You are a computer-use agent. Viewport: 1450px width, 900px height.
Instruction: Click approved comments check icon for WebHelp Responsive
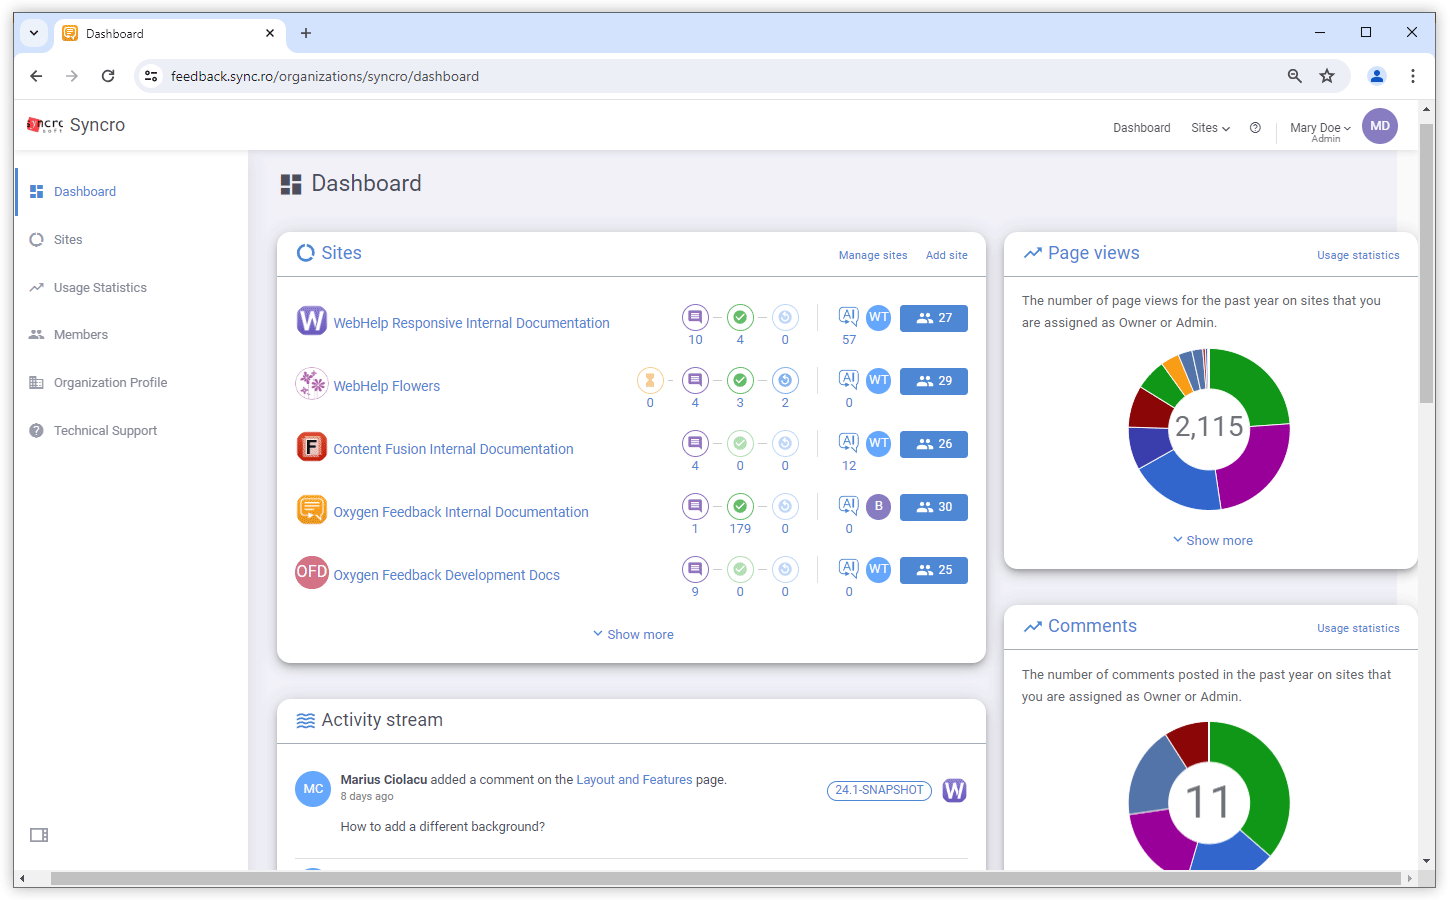[x=740, y=317]
